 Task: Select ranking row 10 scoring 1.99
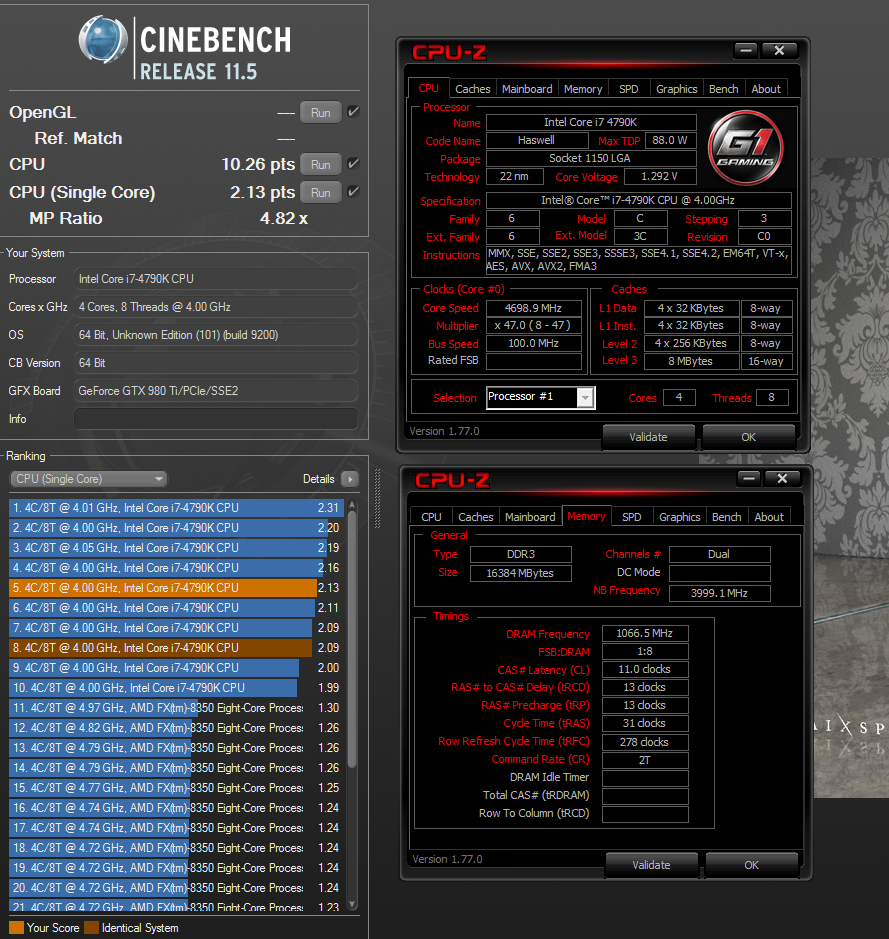point(177,687)
